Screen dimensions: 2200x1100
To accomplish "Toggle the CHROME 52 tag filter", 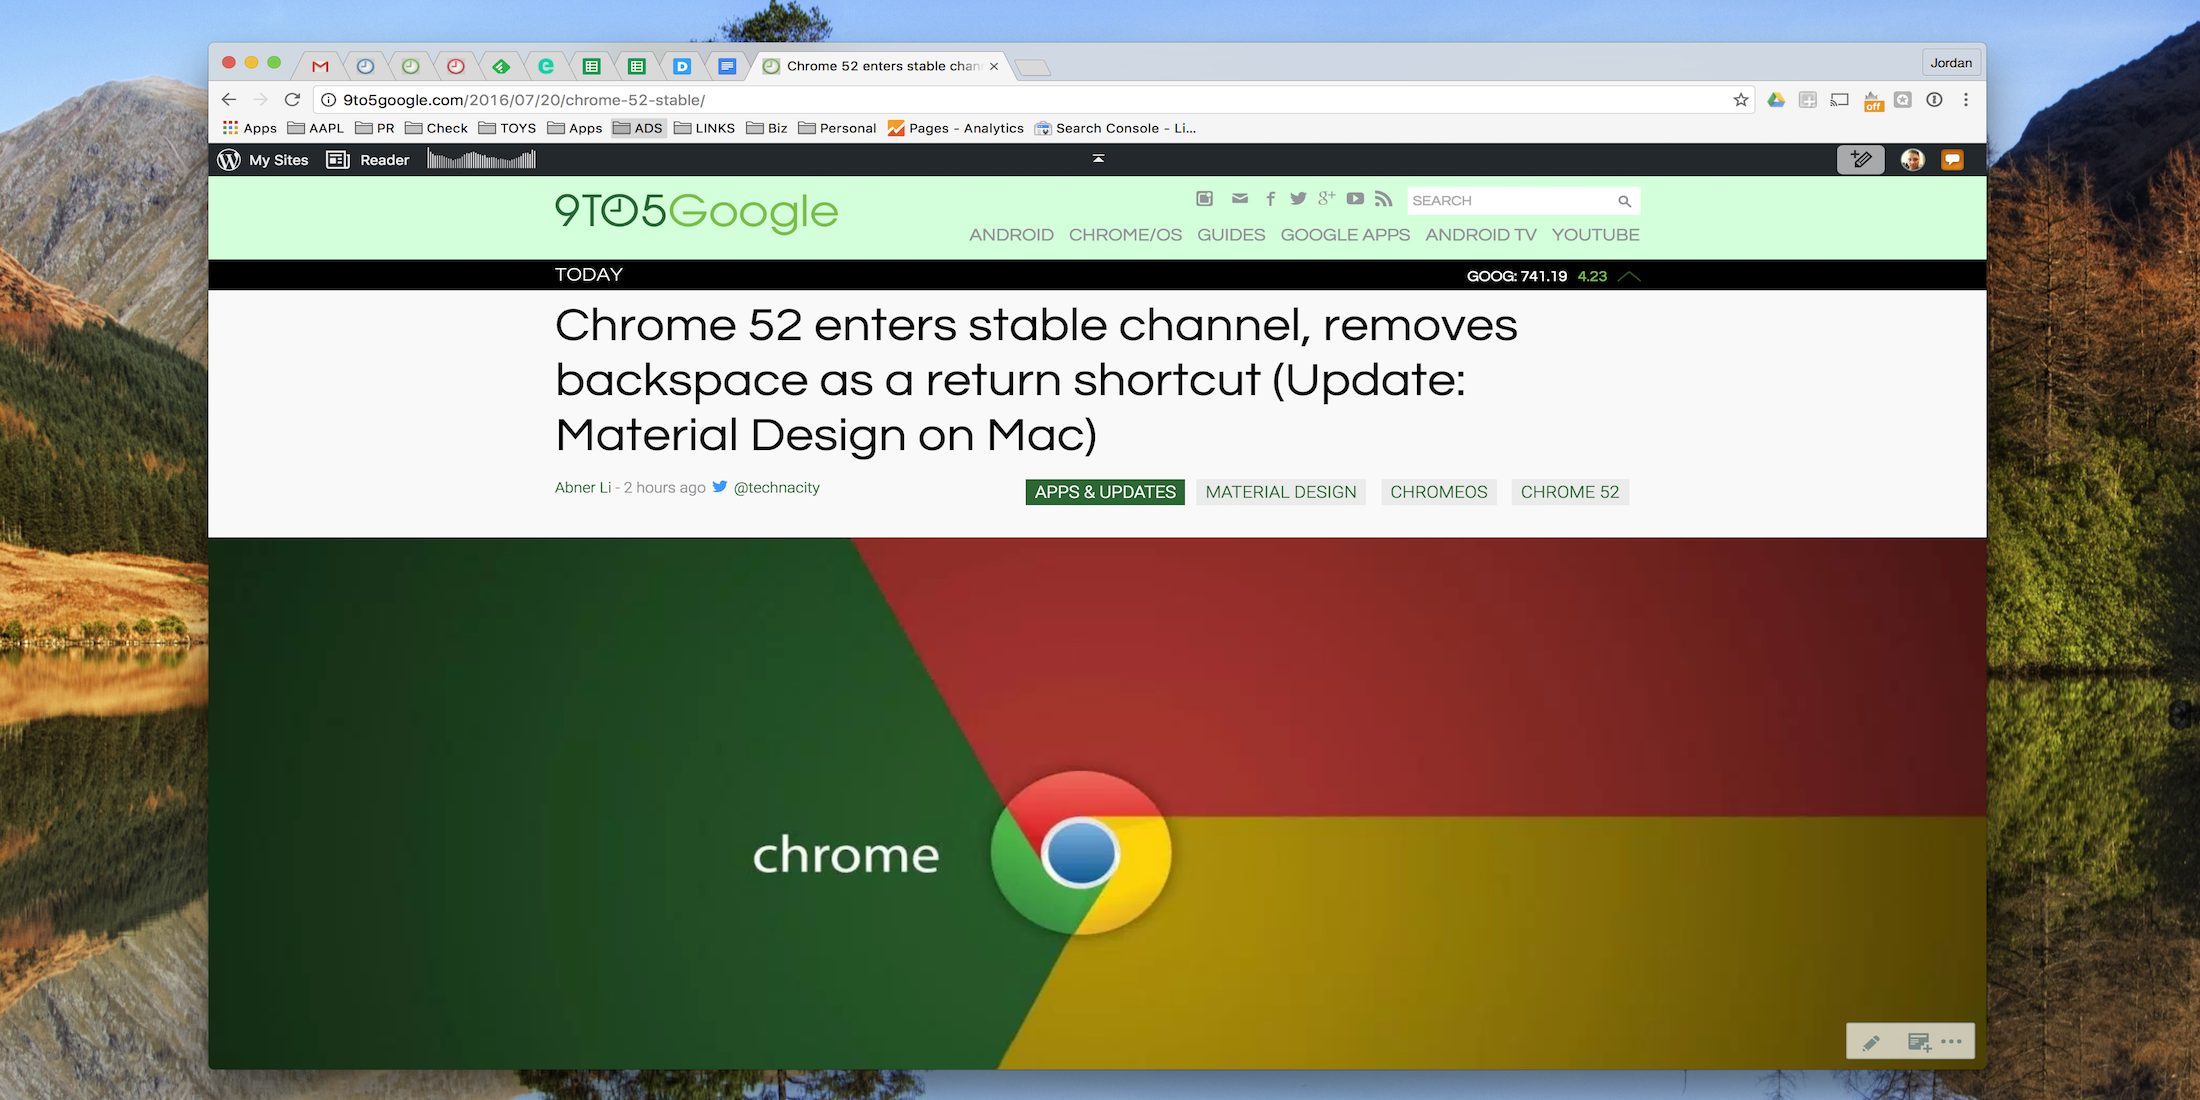I will click(1569, 491).
